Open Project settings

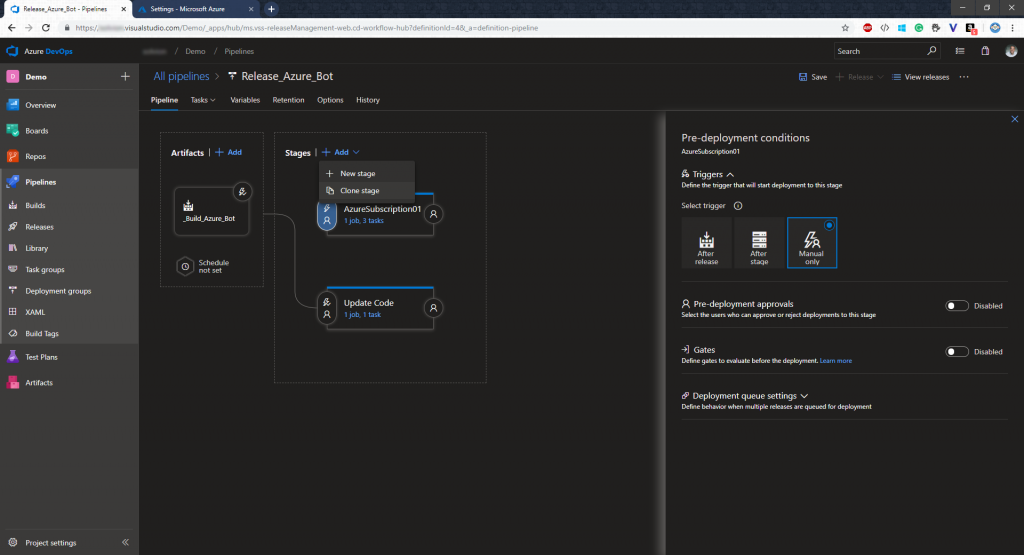51,543
